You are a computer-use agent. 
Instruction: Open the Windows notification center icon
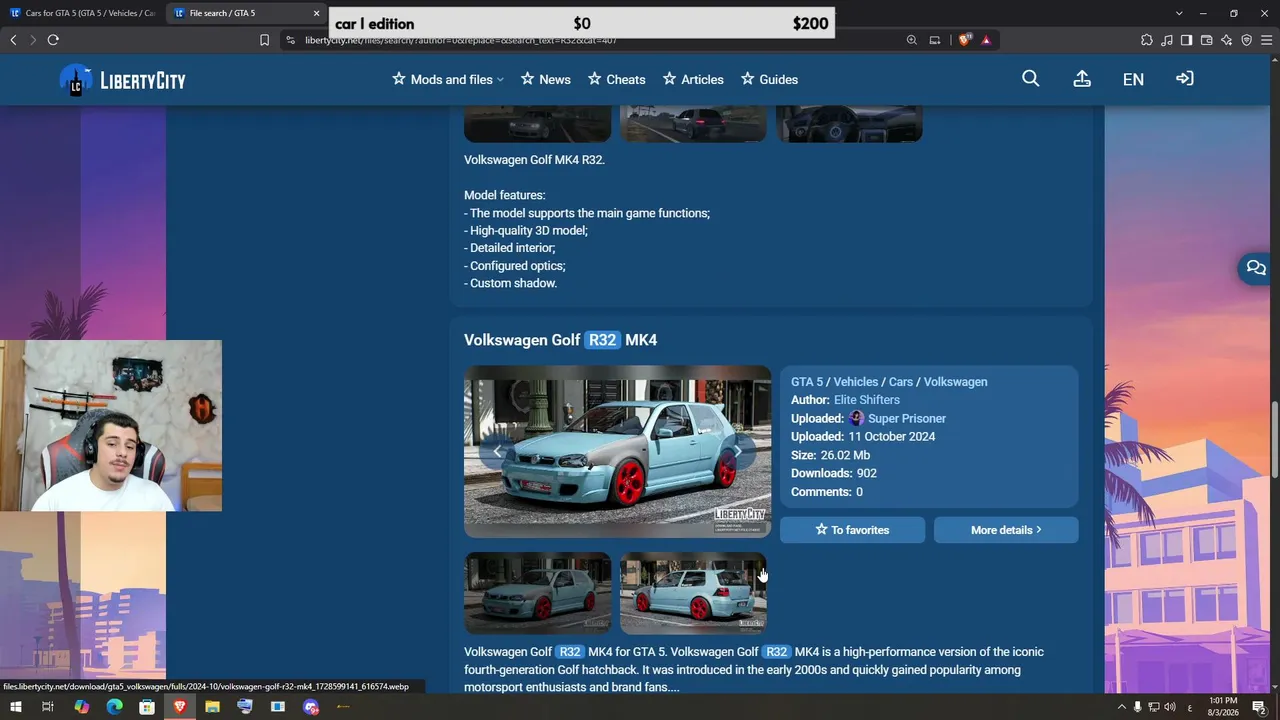click(1260, 707)
